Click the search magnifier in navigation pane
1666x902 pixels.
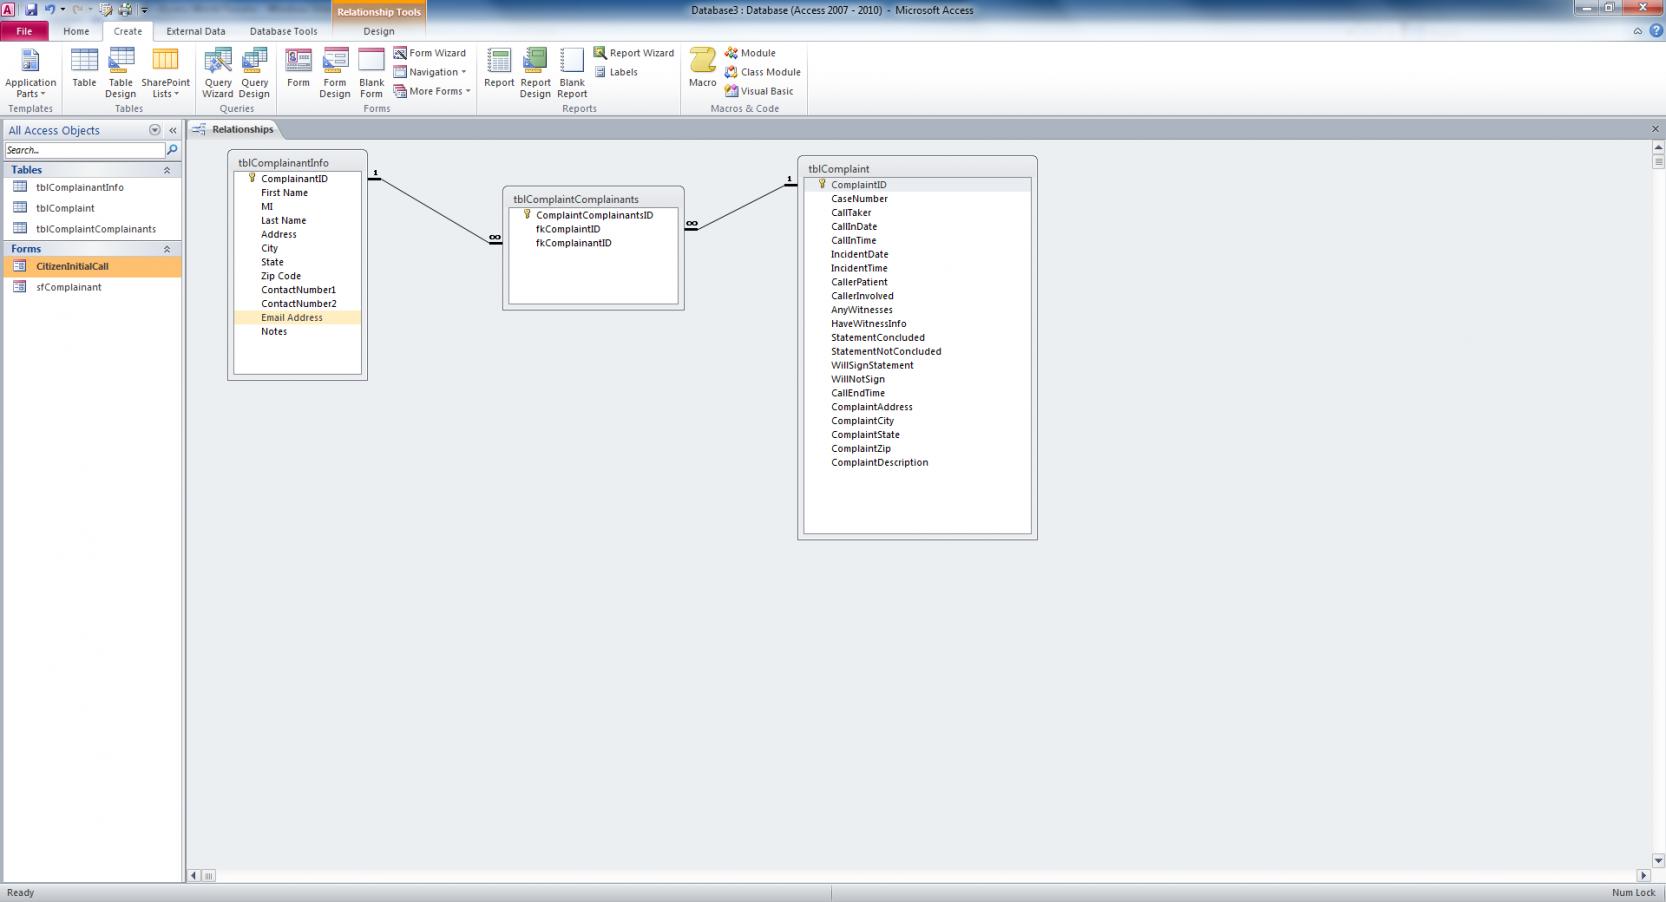pyautogui.click(x=172, y=150)
